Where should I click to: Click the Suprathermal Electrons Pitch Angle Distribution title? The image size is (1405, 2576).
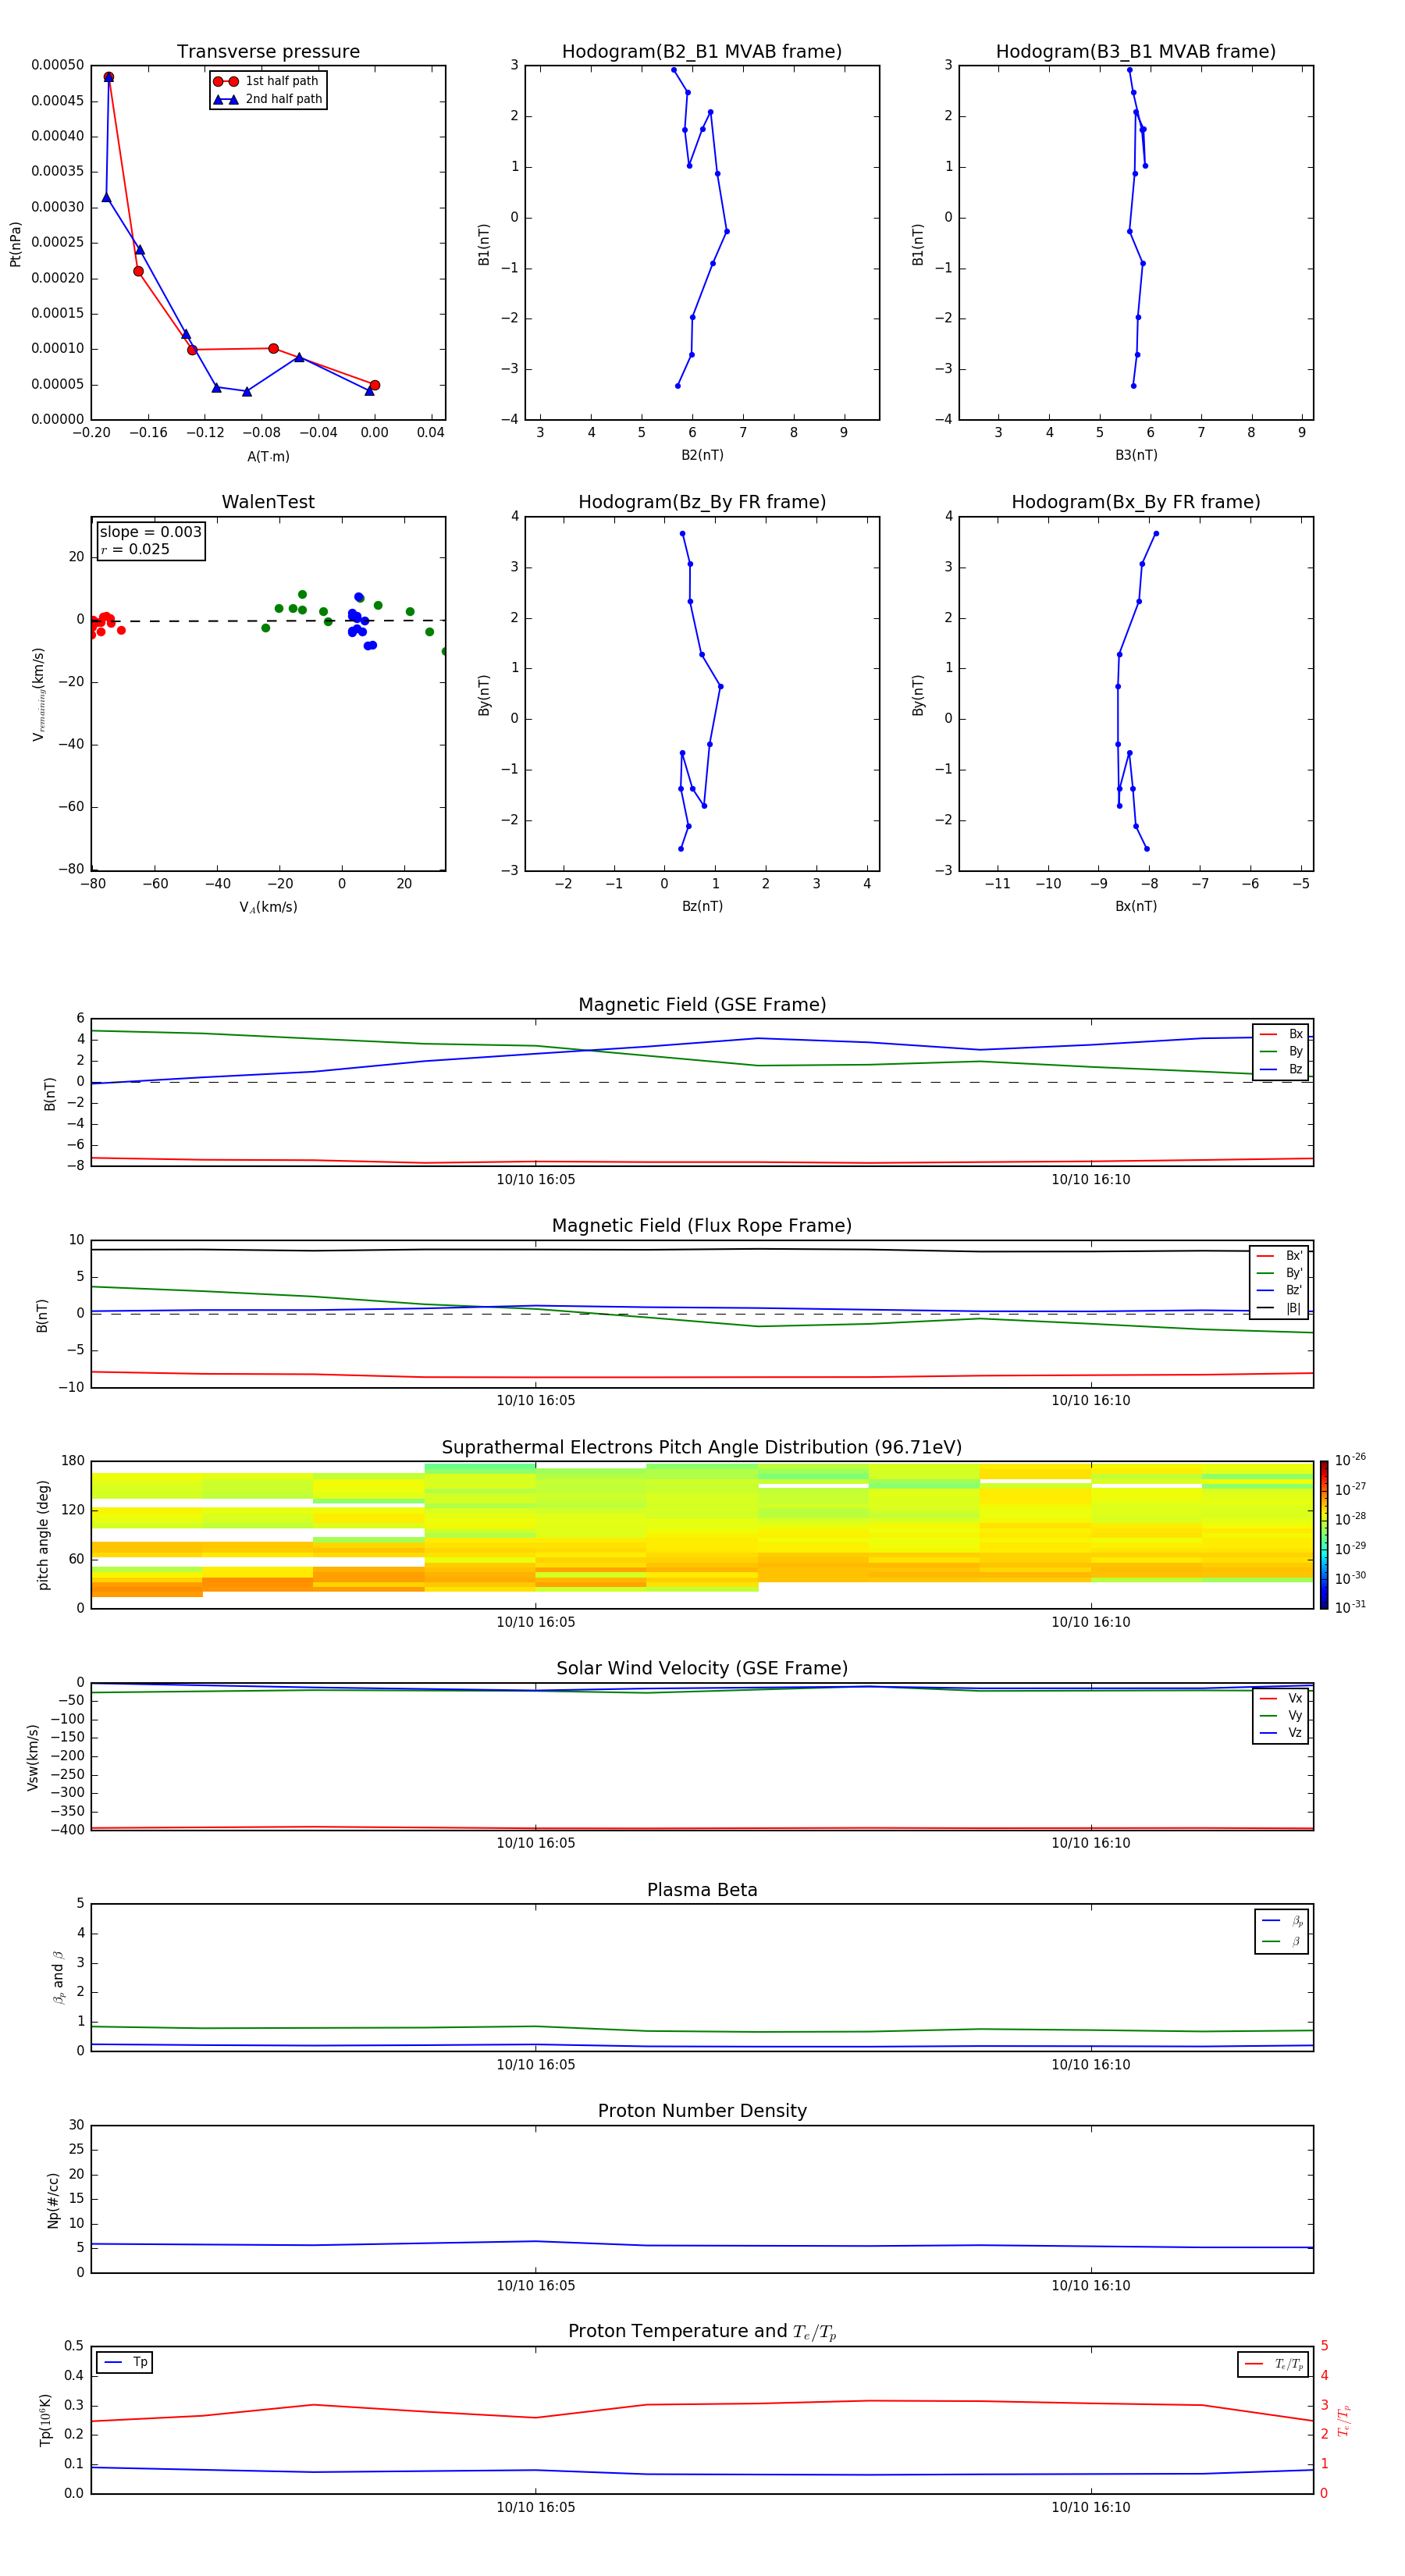coord(702,1447)
